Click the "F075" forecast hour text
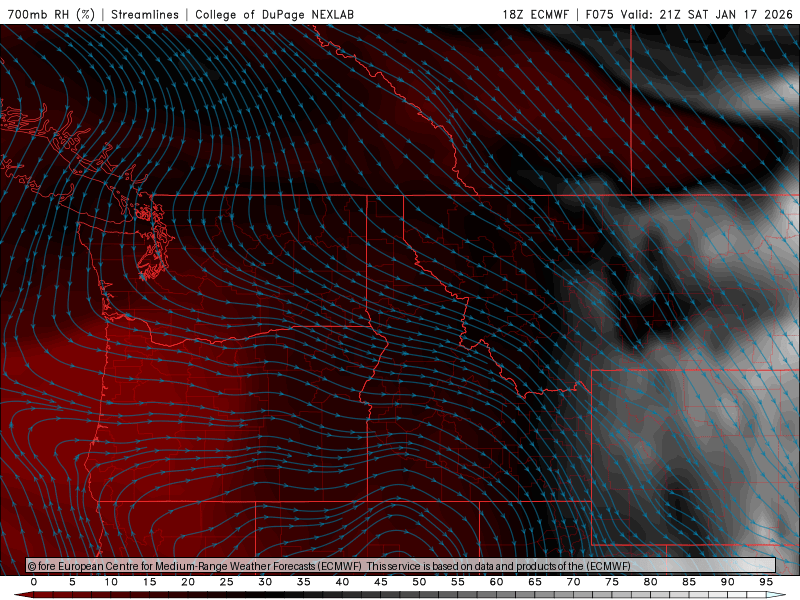The height and width of the screenshot is (600, 800). pyautogui.click(x=599, y=14)
